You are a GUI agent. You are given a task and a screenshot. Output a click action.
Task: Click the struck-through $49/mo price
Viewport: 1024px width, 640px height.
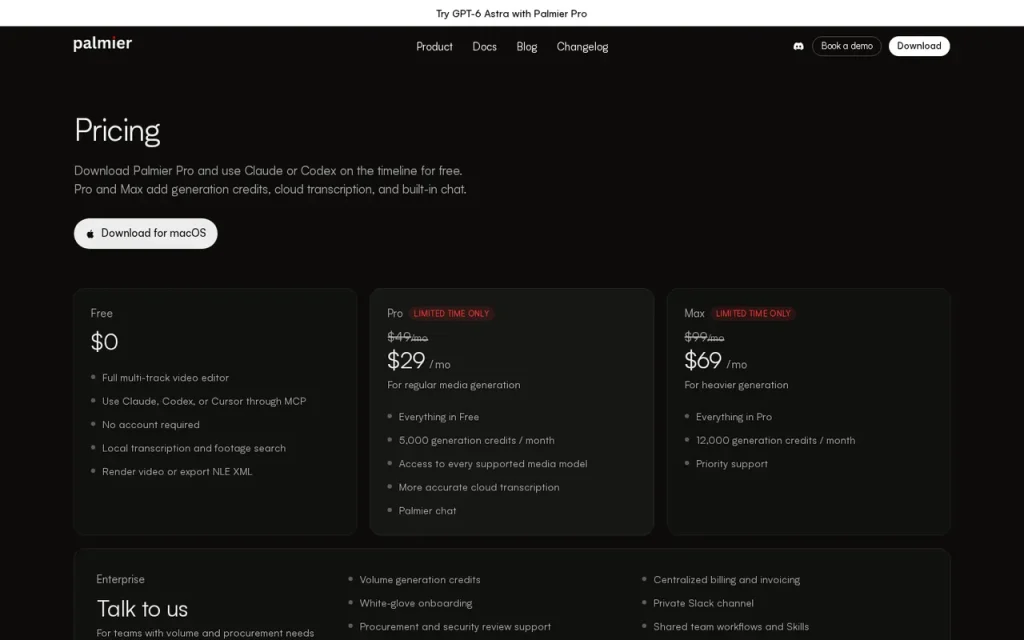click(x=408, y=337)
